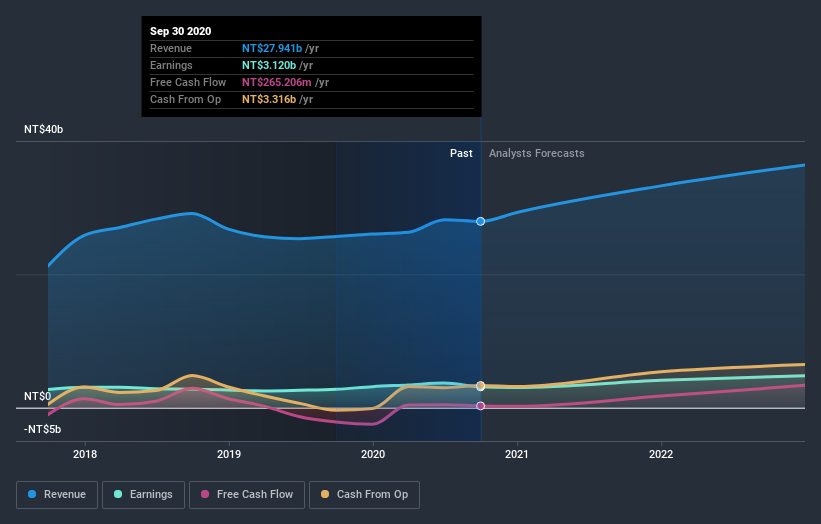Click the NT$265.206m free cash flow value

pyautogui.click(x=276, y=82)
